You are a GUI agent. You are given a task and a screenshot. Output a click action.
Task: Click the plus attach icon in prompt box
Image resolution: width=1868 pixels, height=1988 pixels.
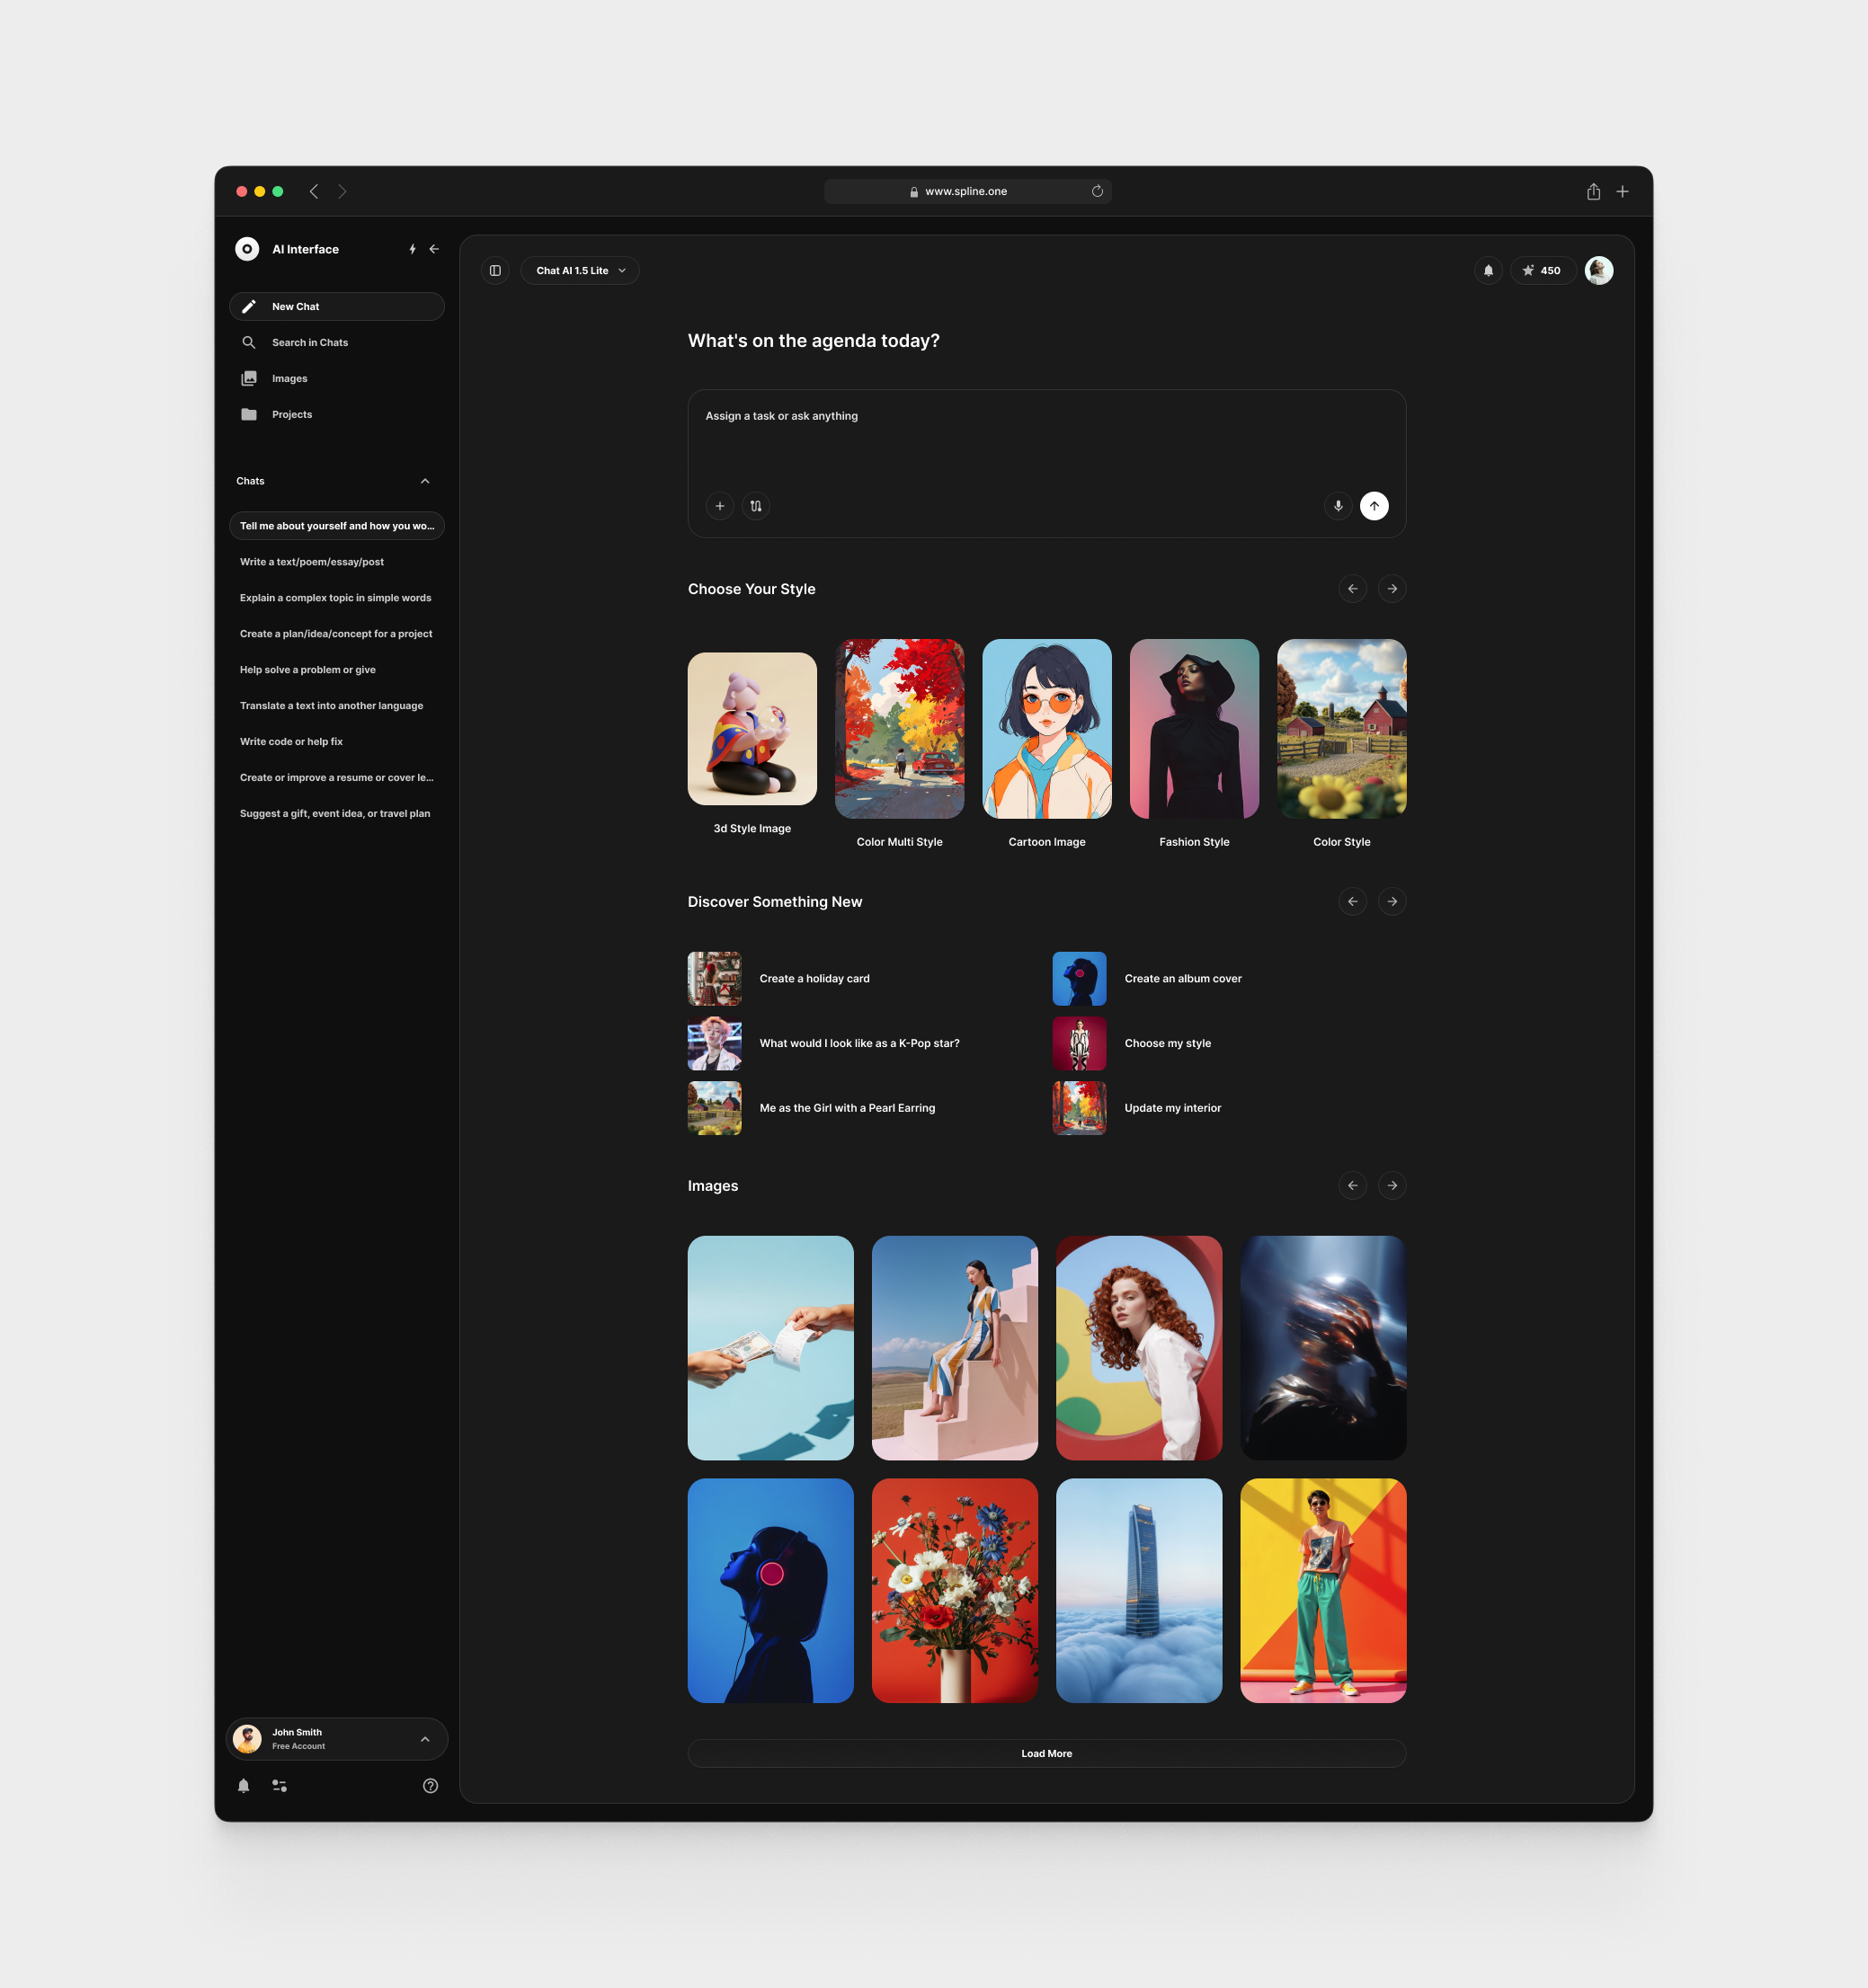click(720, 506)
